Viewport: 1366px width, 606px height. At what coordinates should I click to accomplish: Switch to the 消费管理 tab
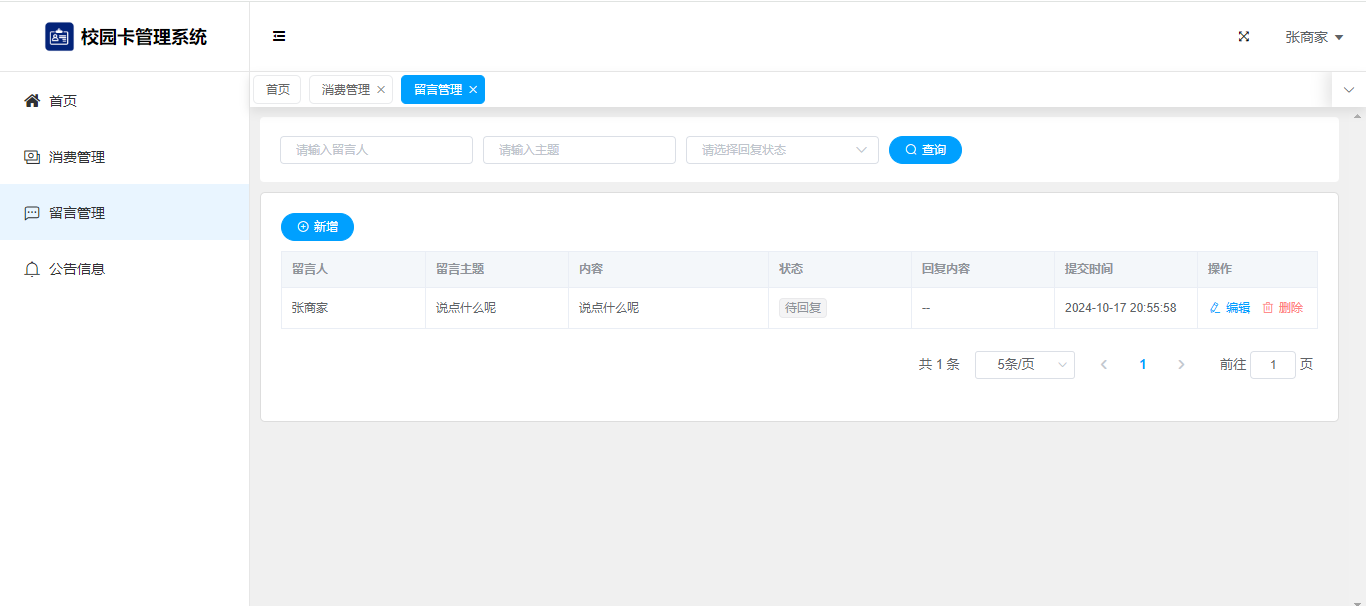click(345, 90)
